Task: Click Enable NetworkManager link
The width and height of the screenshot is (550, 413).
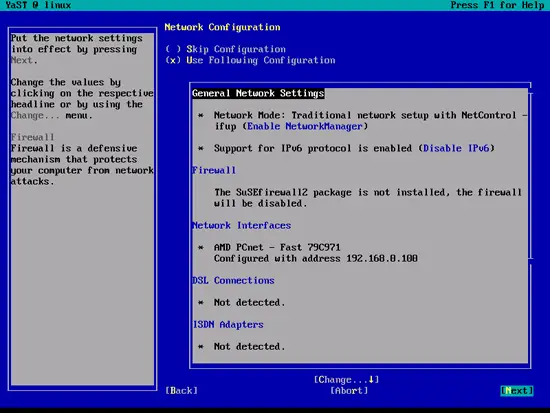Action: (305, 126)
